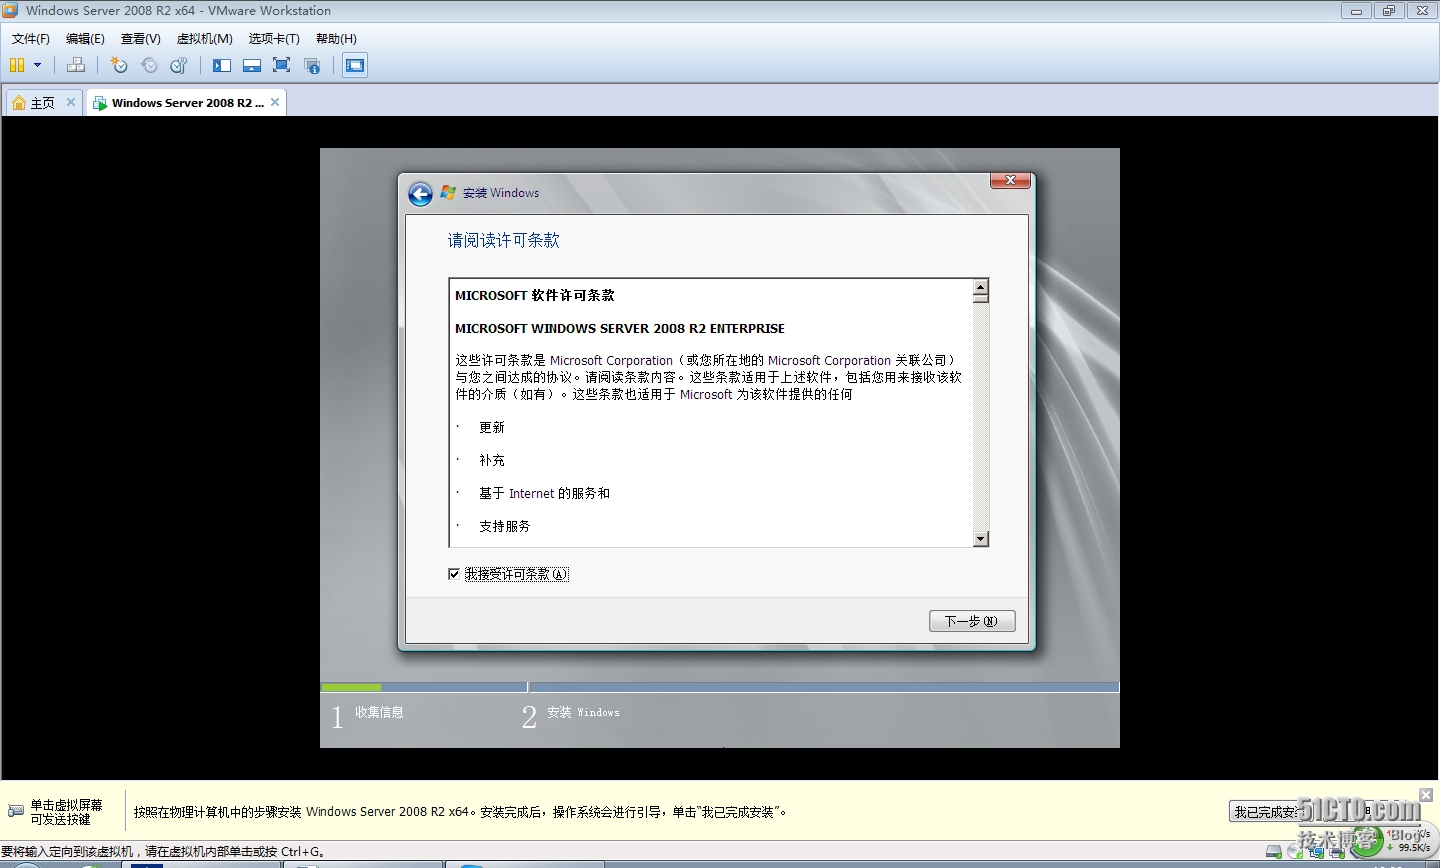Viewport: 1440px width, 868px height.
Task: Revert to previous snapshot icon
Action: point(149,65)
